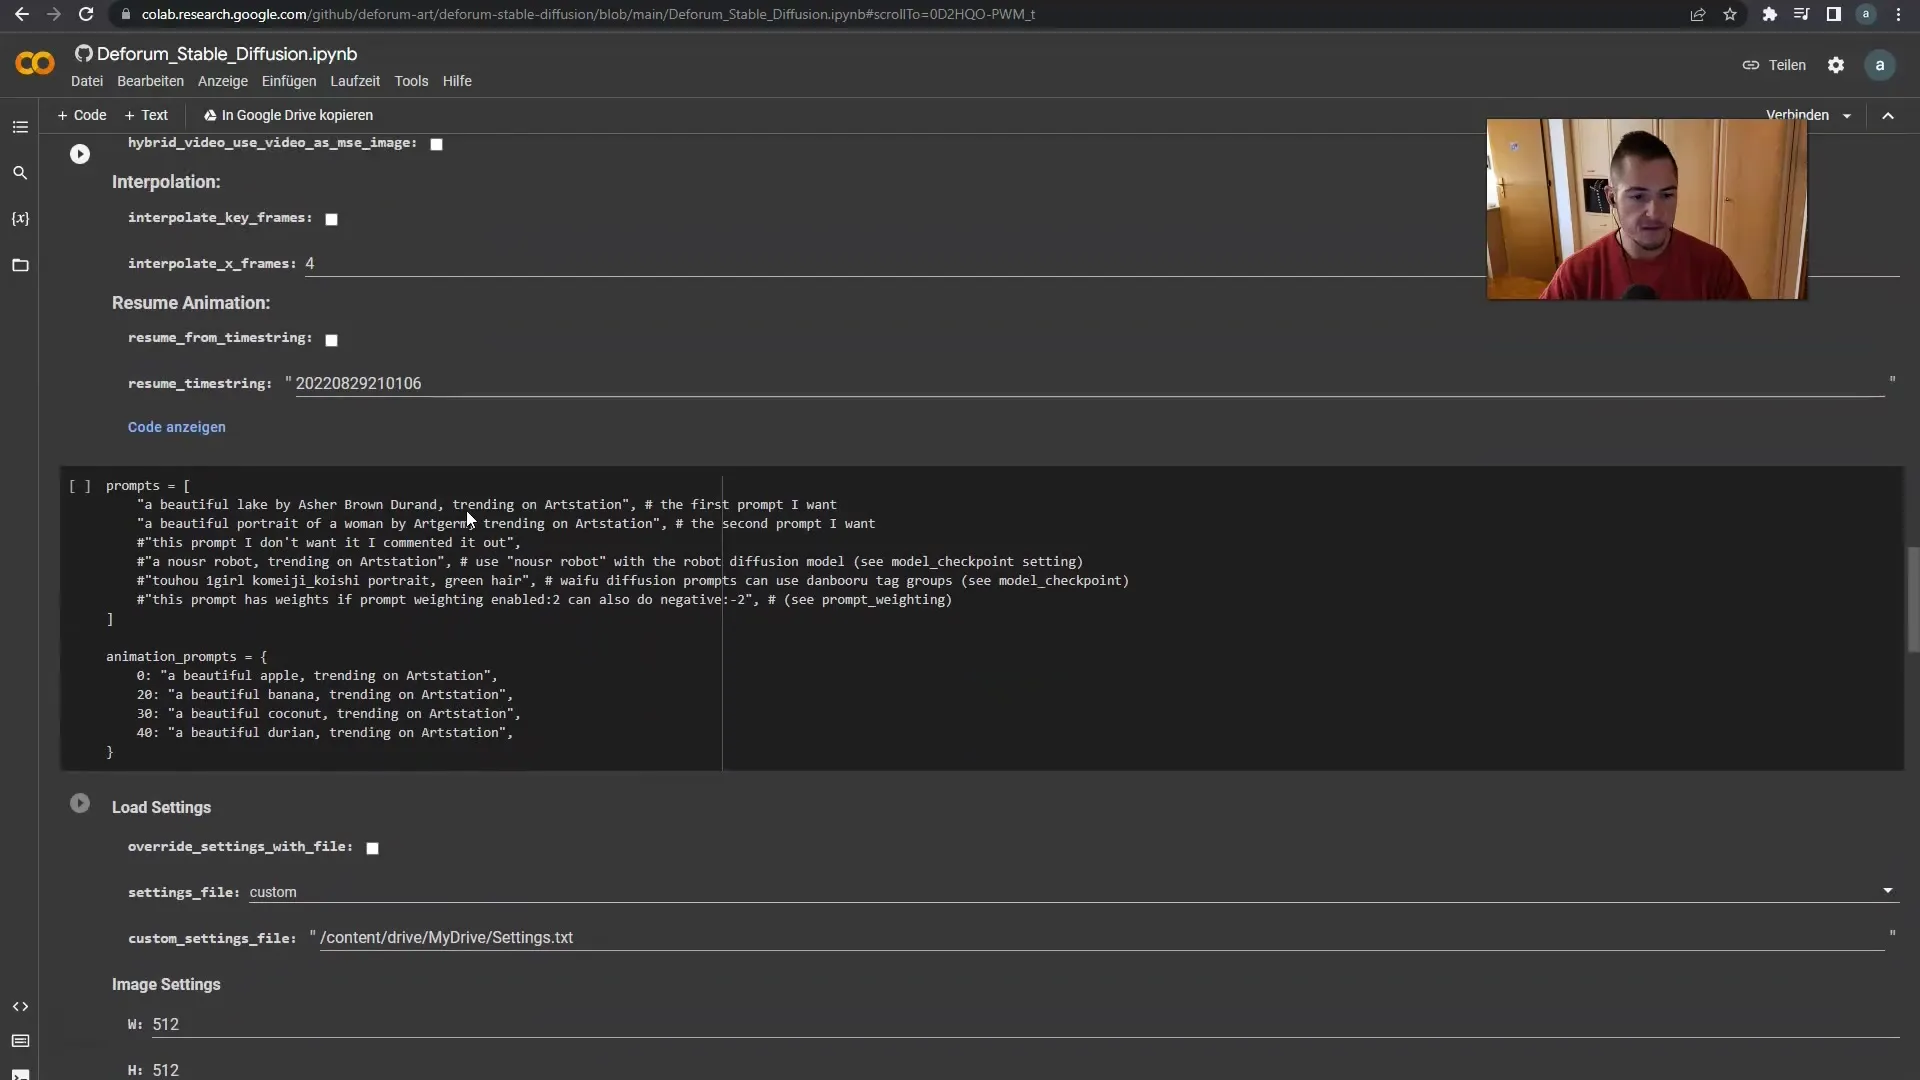1920x1080 pixels.
Task: Click the Teilen share button
Action: tap(1774, 65)
